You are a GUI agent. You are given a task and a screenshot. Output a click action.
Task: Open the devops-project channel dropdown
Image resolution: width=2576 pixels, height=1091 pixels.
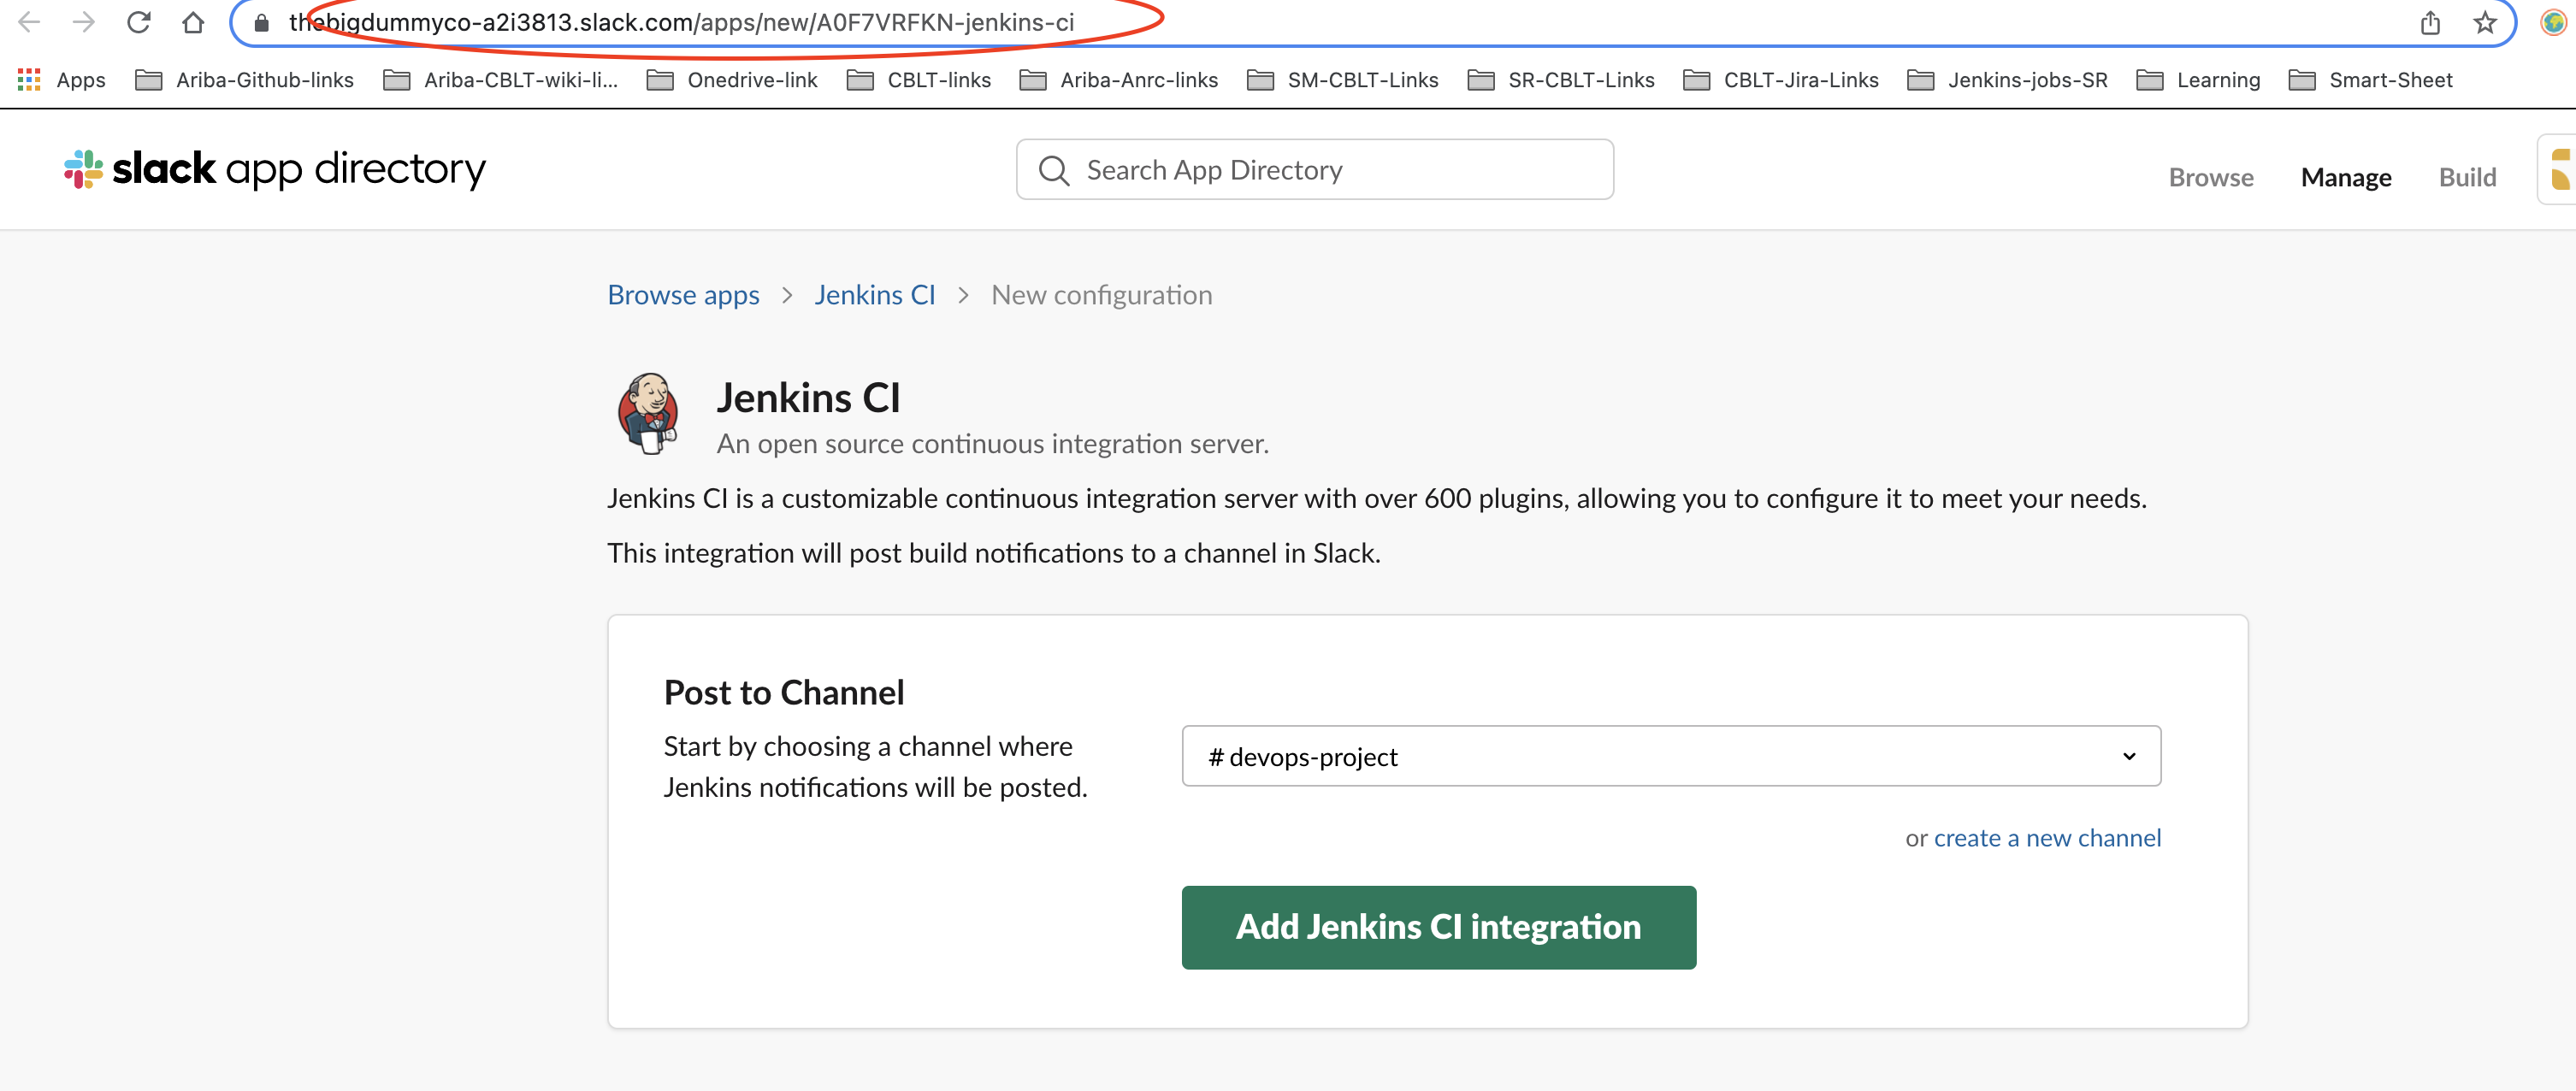pyautogui.click(x=1670, y=756)
